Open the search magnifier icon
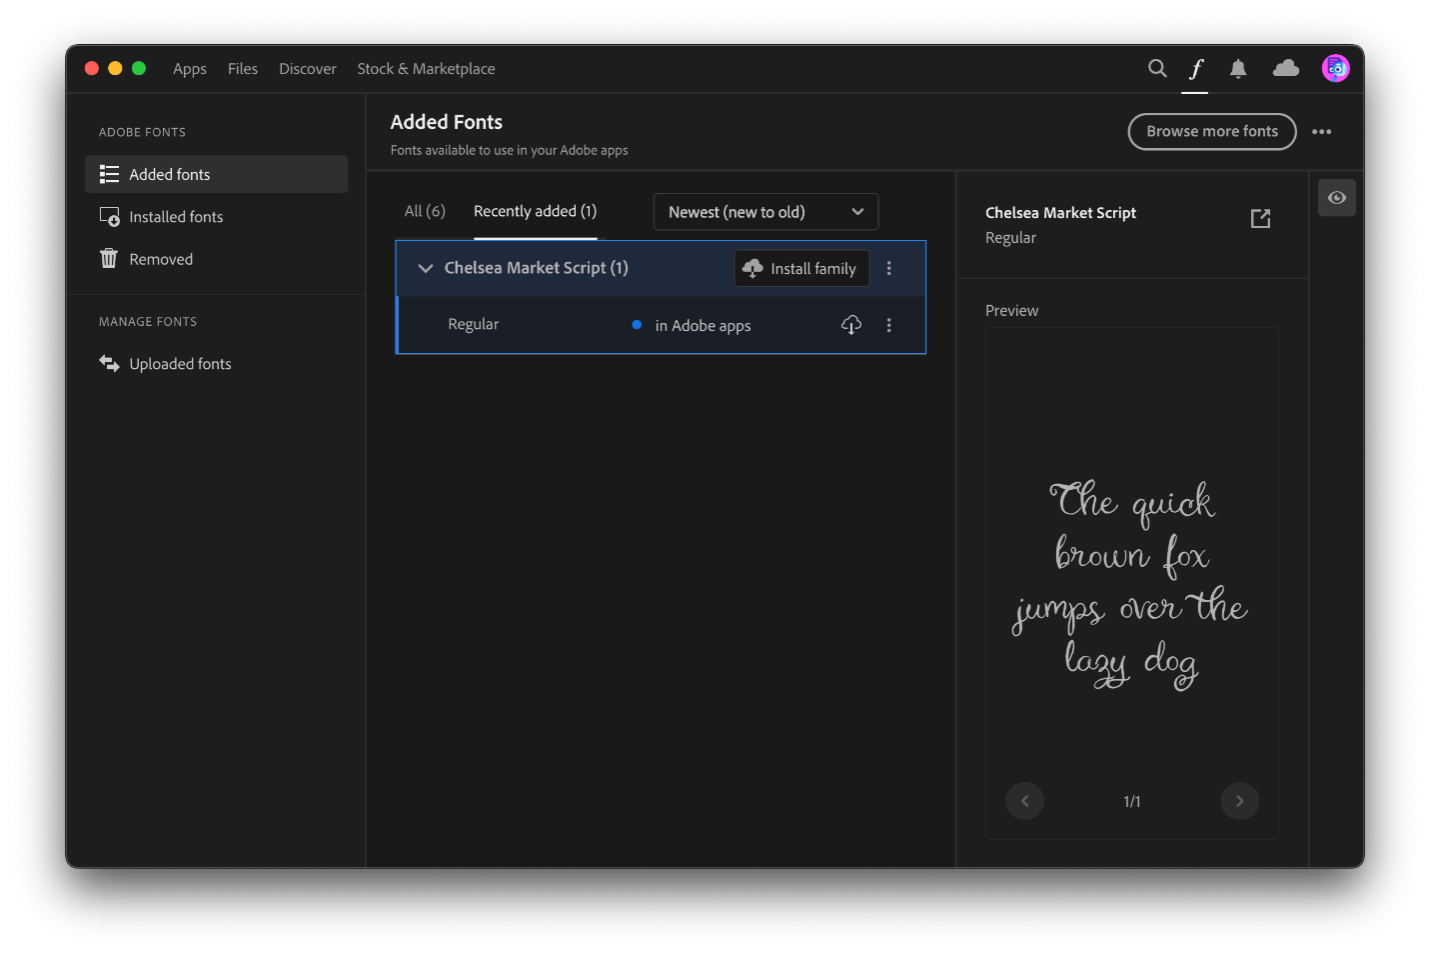 [x=1157, y=68]
